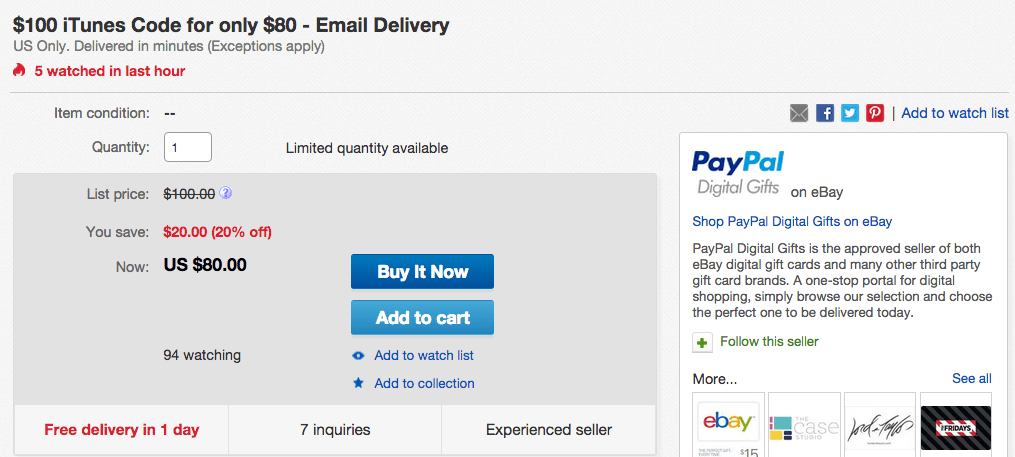Screen dimensions: 1015x457
Task: Click the Buy It Now button
Action: click(x=422, y=272)
